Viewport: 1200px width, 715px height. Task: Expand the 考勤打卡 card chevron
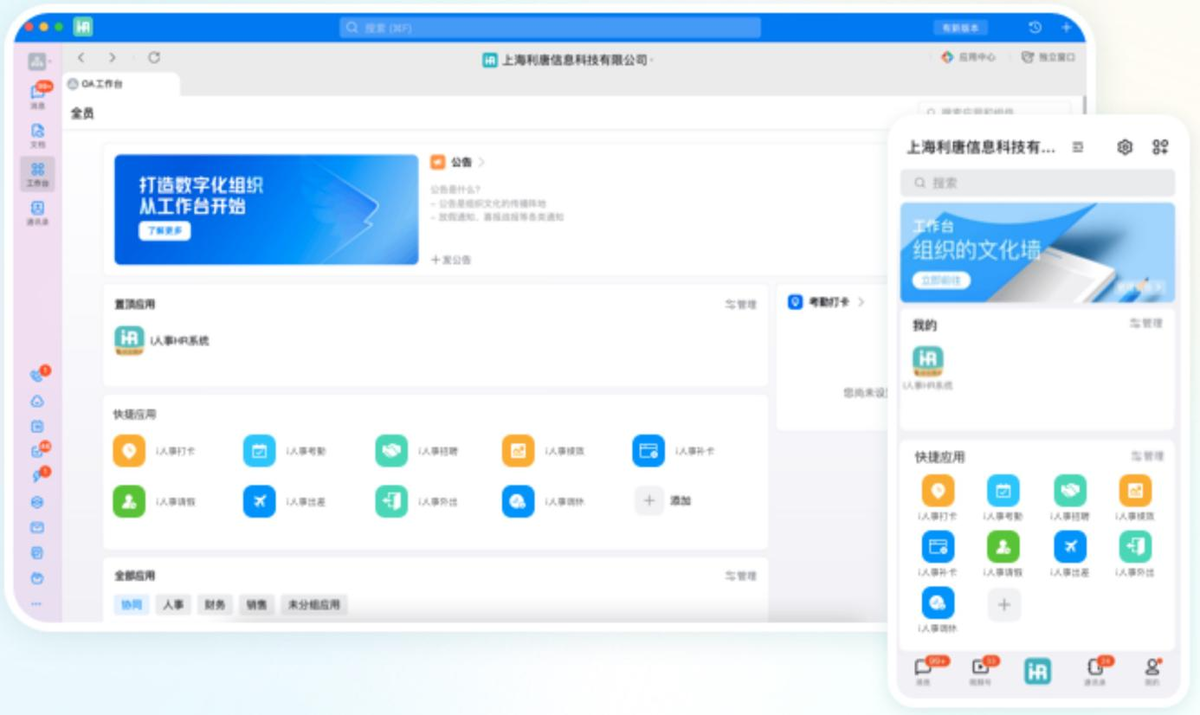click(x=861, y=302)
